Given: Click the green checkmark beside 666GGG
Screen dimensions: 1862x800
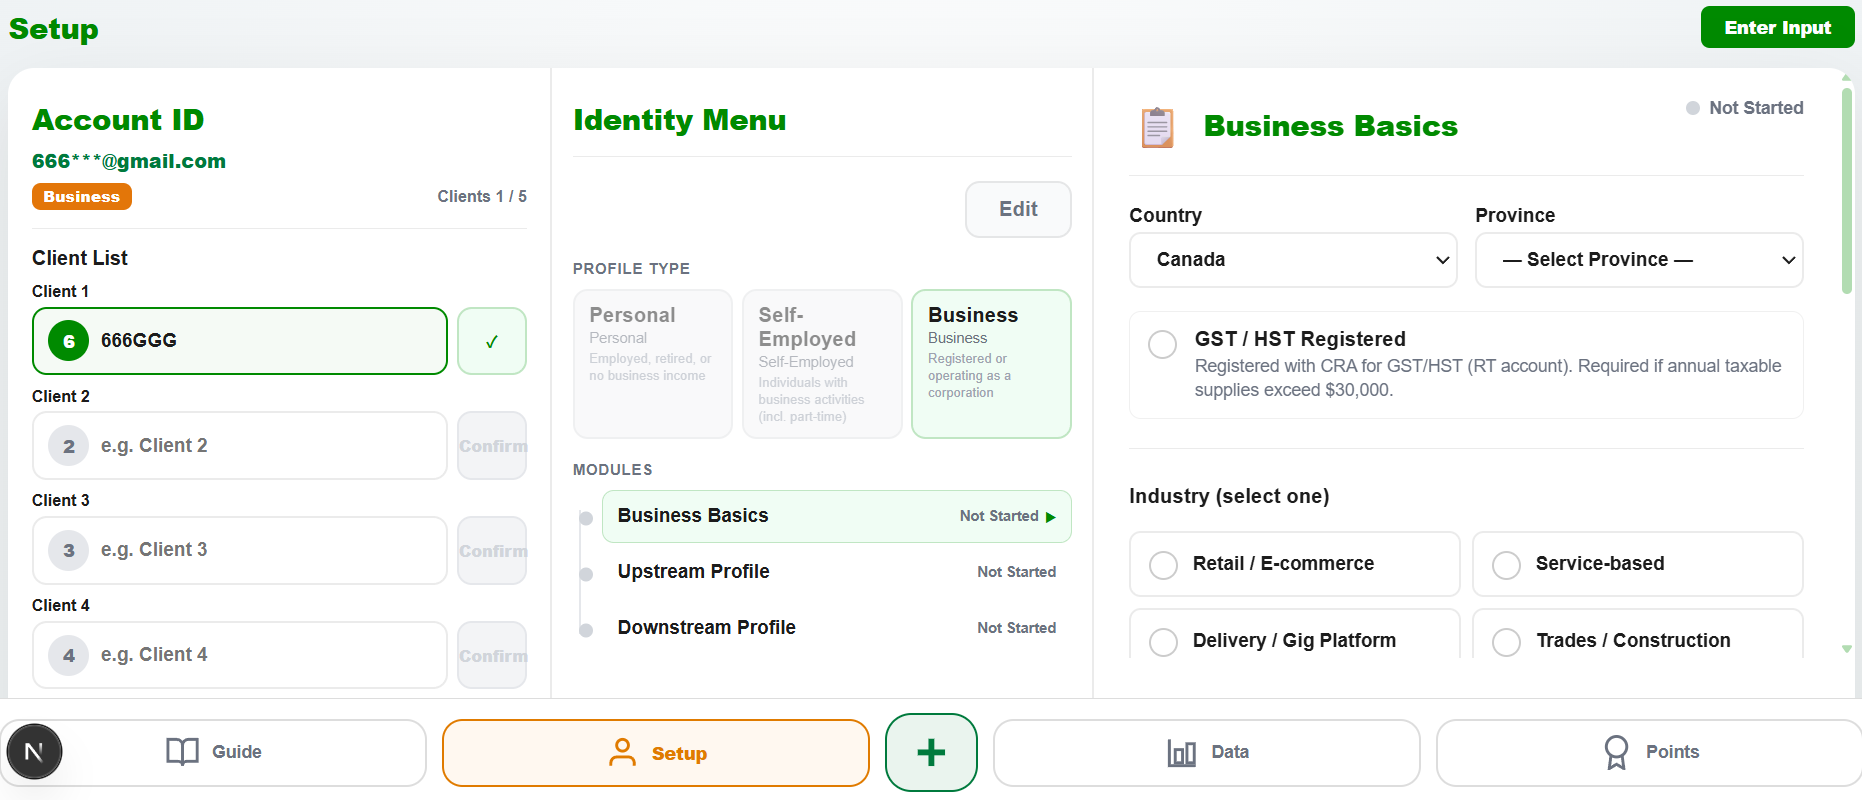Looking at the screenshot, I should pyautogui.click(x=491, y=341).
